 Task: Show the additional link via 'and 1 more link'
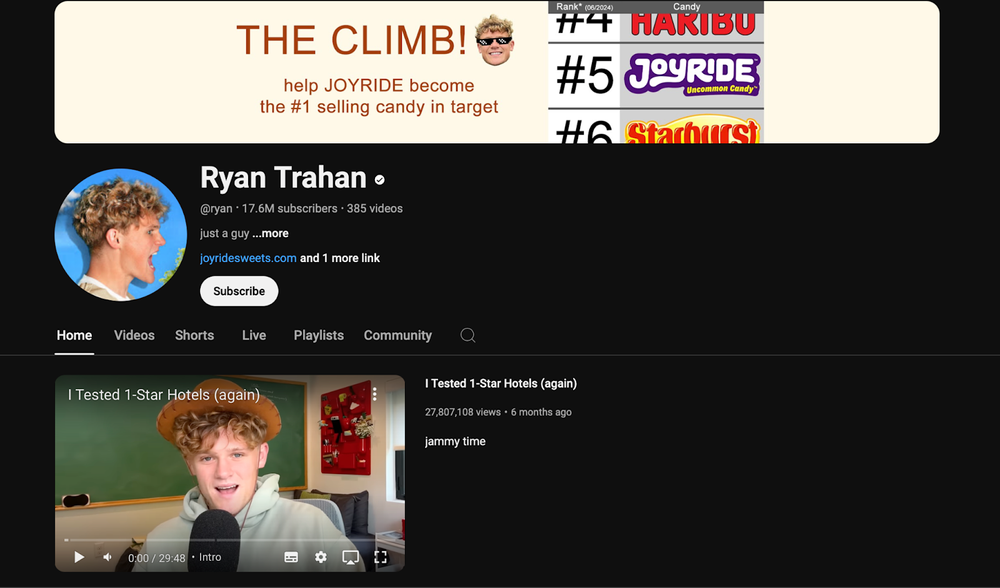[x=340, y=258]
